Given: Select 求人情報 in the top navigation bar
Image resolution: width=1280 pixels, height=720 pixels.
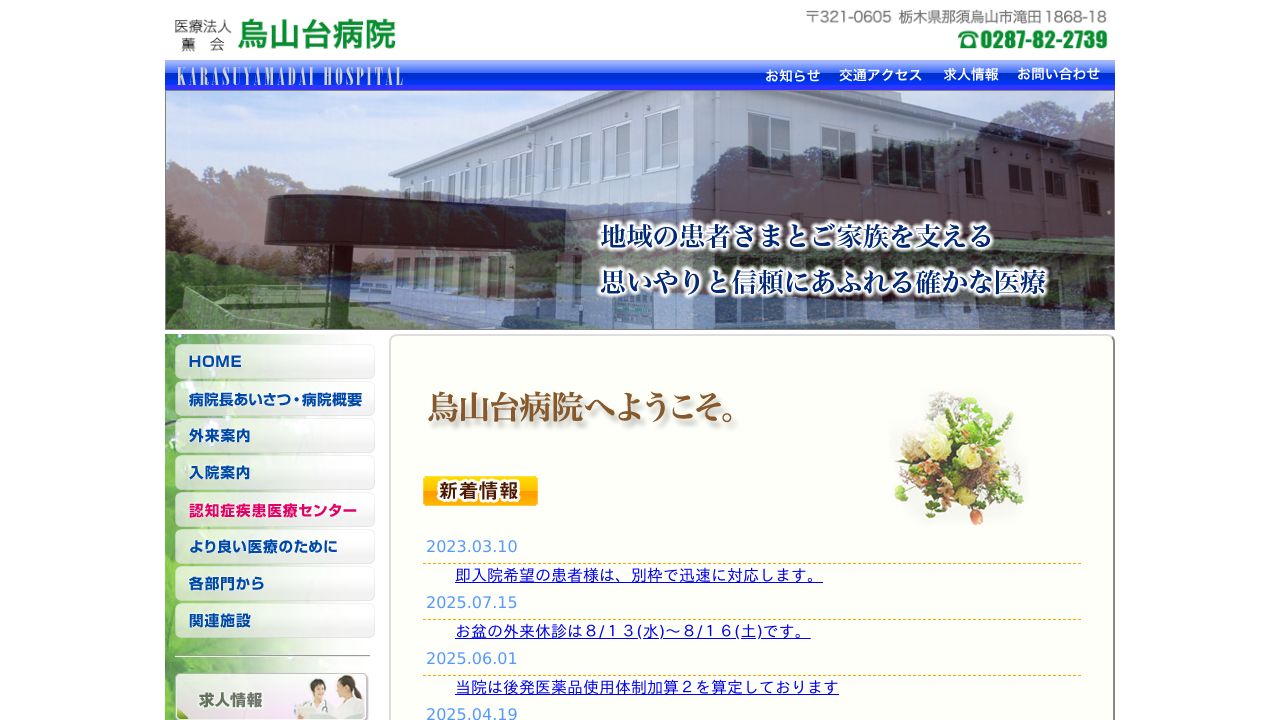Looking at the screenshot, I should 970,74.
